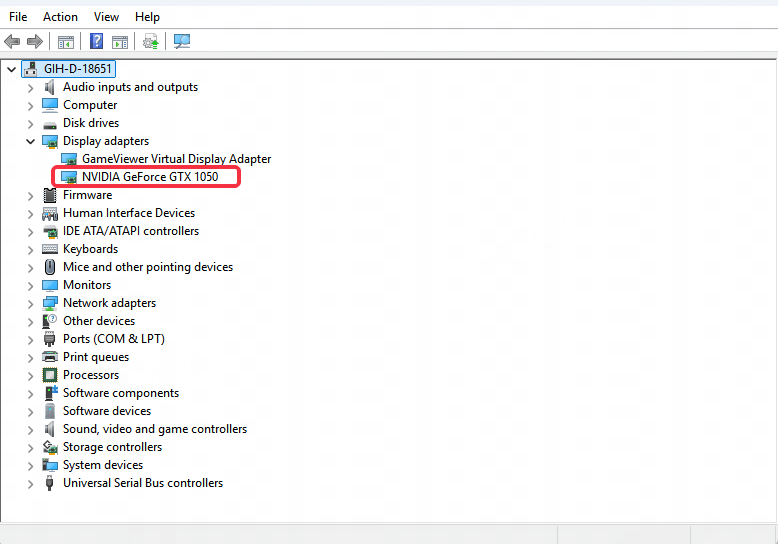
Task: Click the Mice and other pointing devices icon
Action: [x=50, y=267]
